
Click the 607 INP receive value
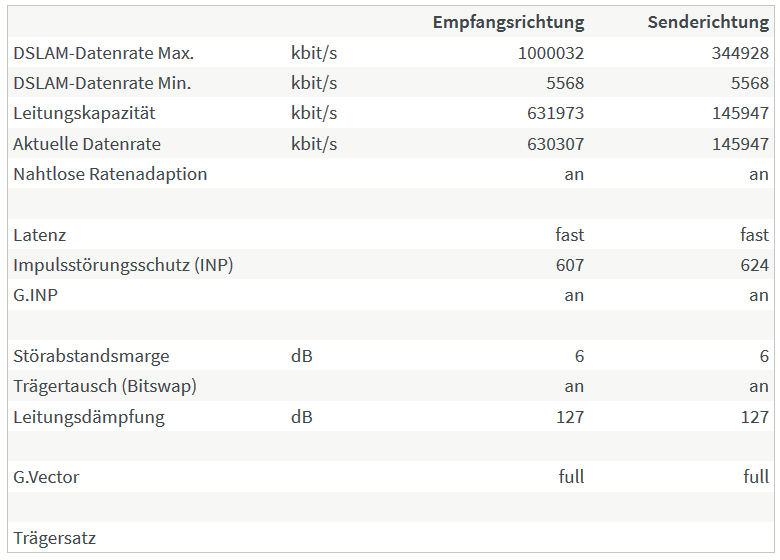570,265
